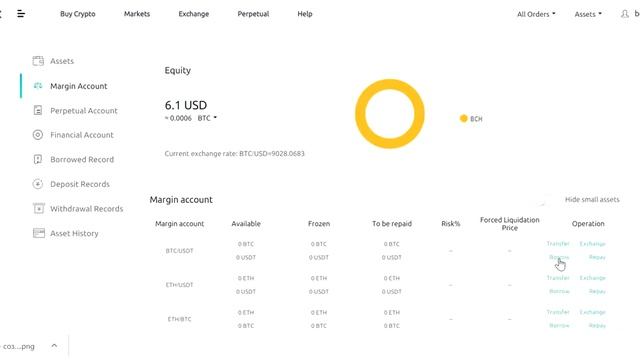
Task: Click the Operation column header
Action: click(x=588, y=224)
